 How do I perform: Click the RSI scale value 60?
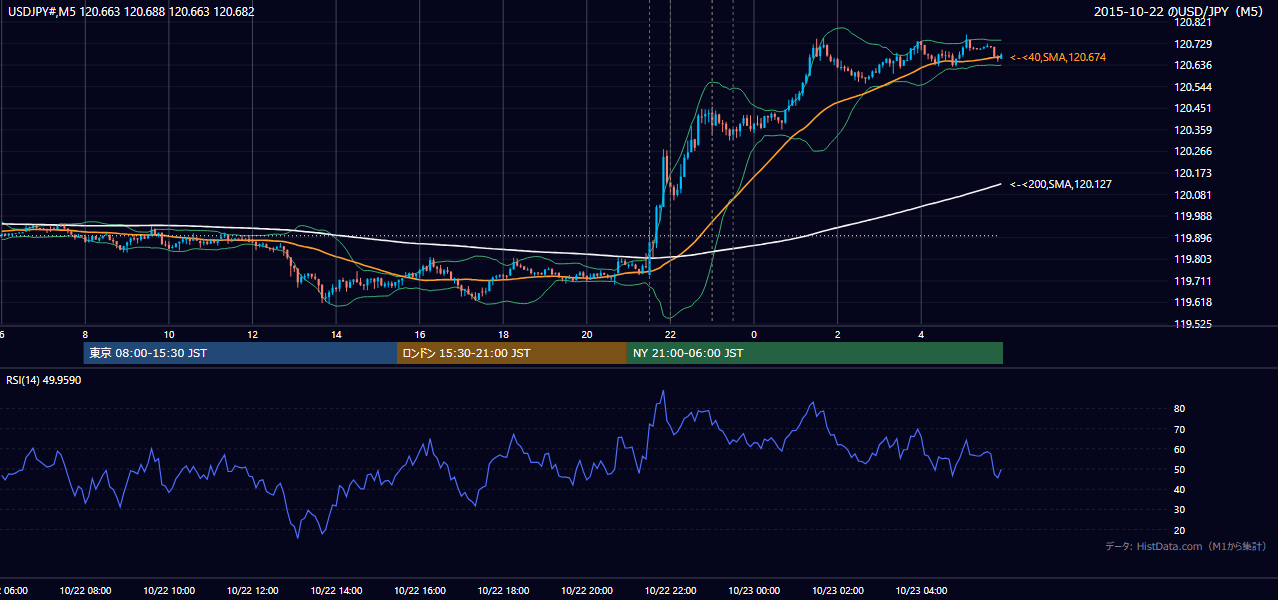(x=1180, y=449)
